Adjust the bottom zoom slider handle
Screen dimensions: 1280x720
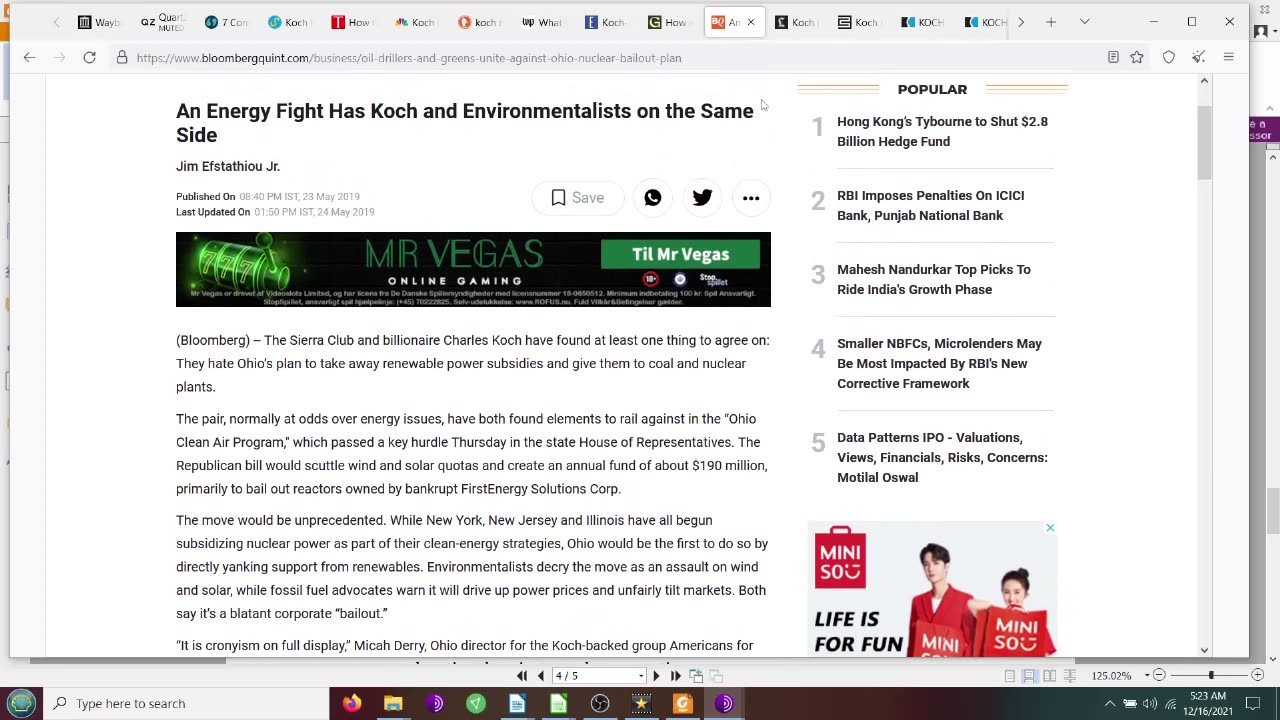pyautogui.click(x=1211, y=676)
